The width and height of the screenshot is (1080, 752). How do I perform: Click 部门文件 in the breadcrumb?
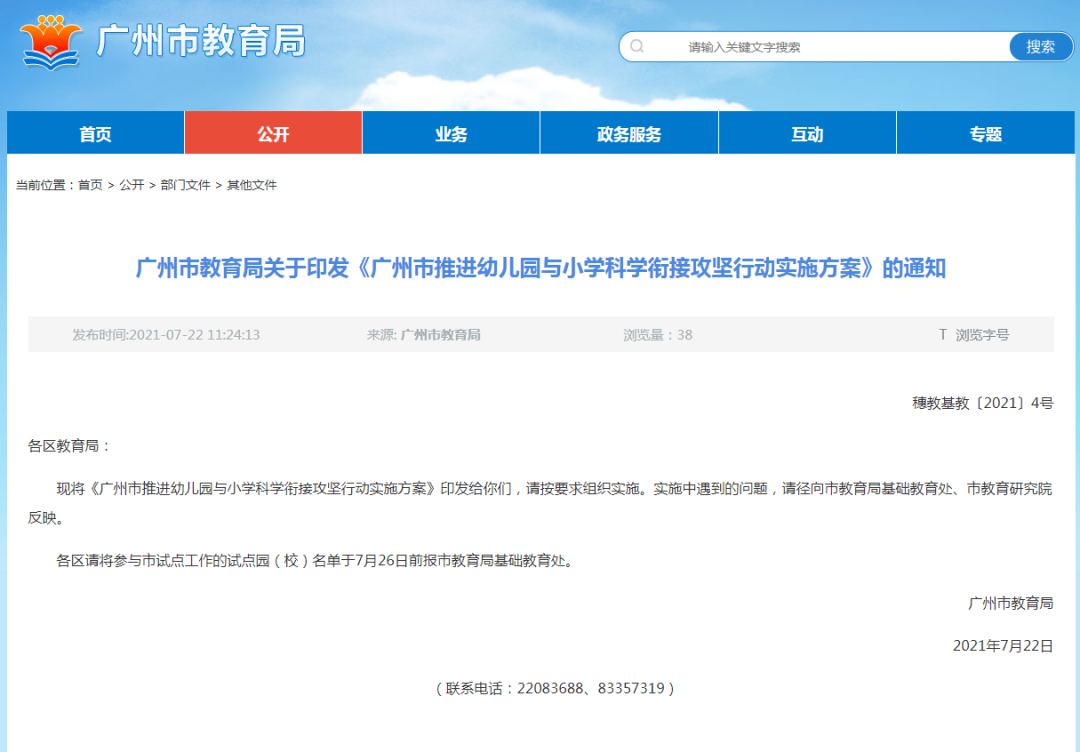185,185
